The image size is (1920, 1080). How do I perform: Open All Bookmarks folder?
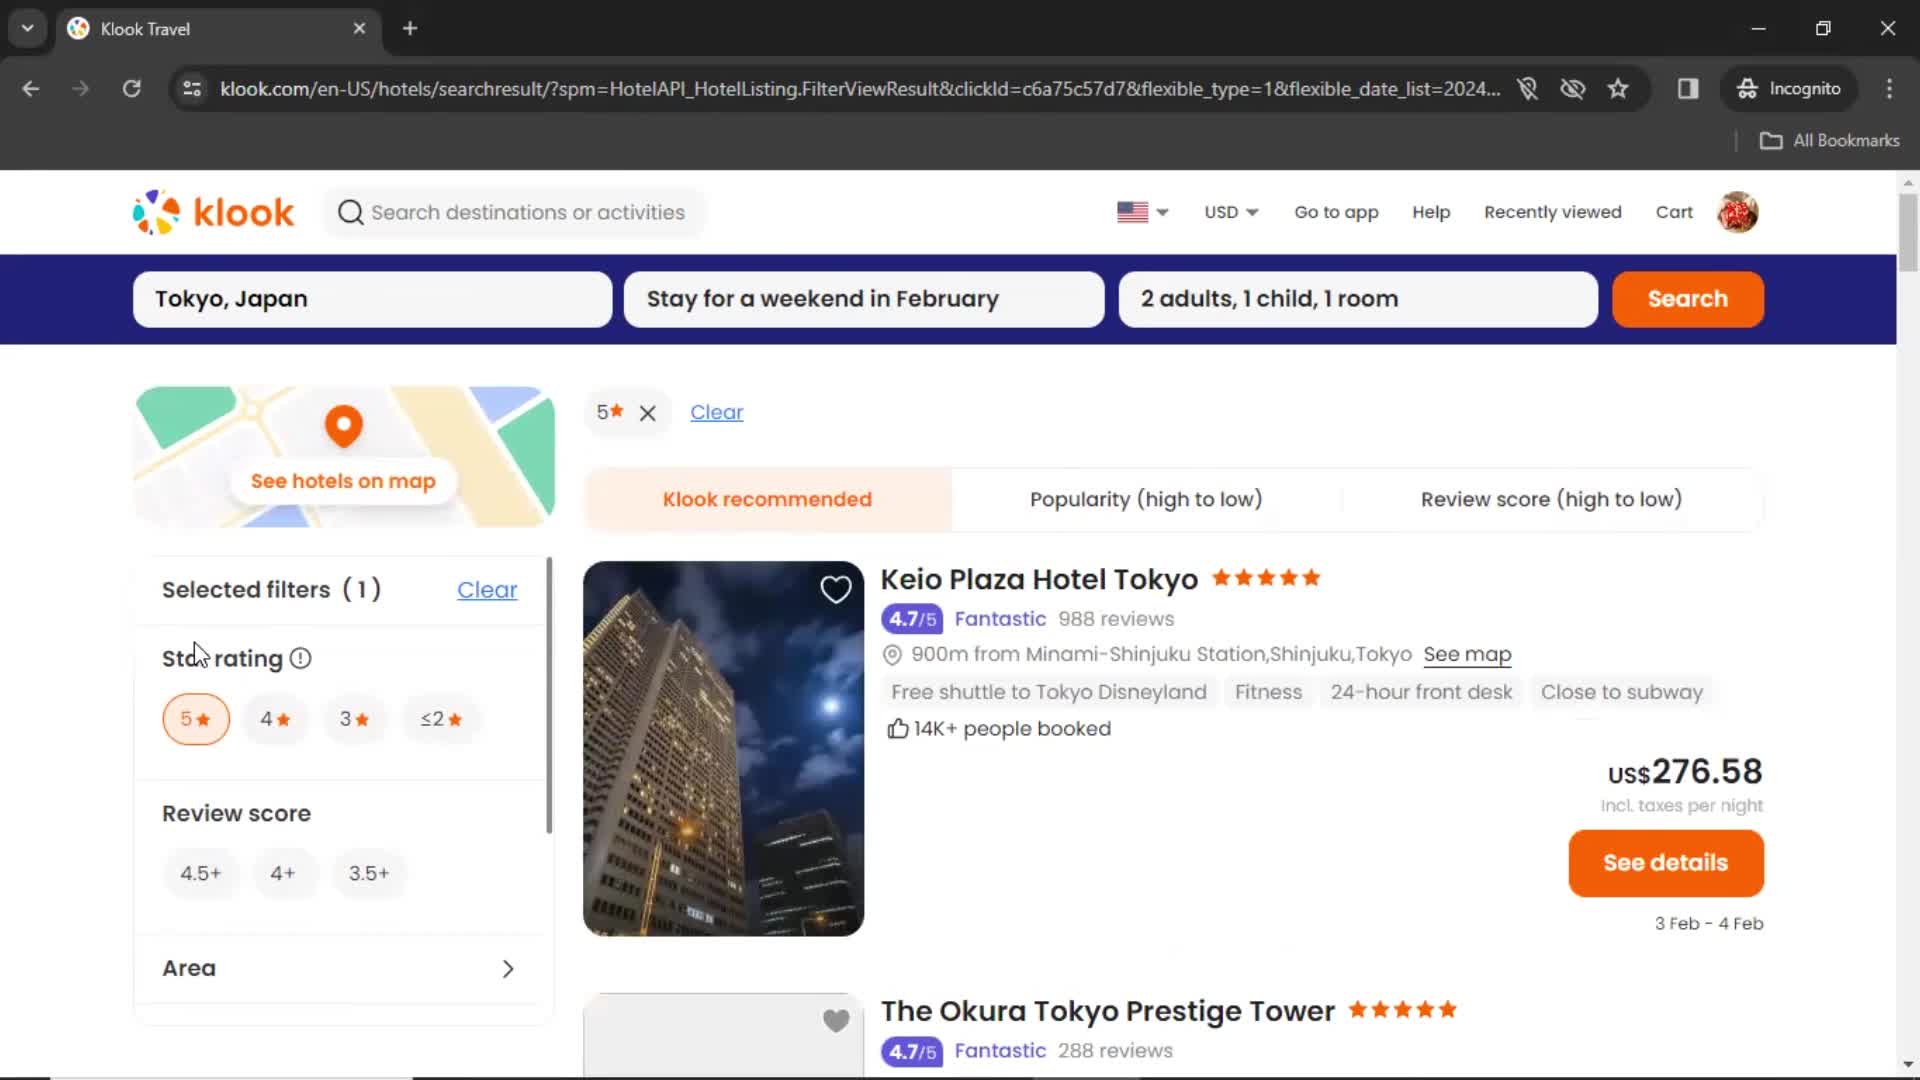1829,140
